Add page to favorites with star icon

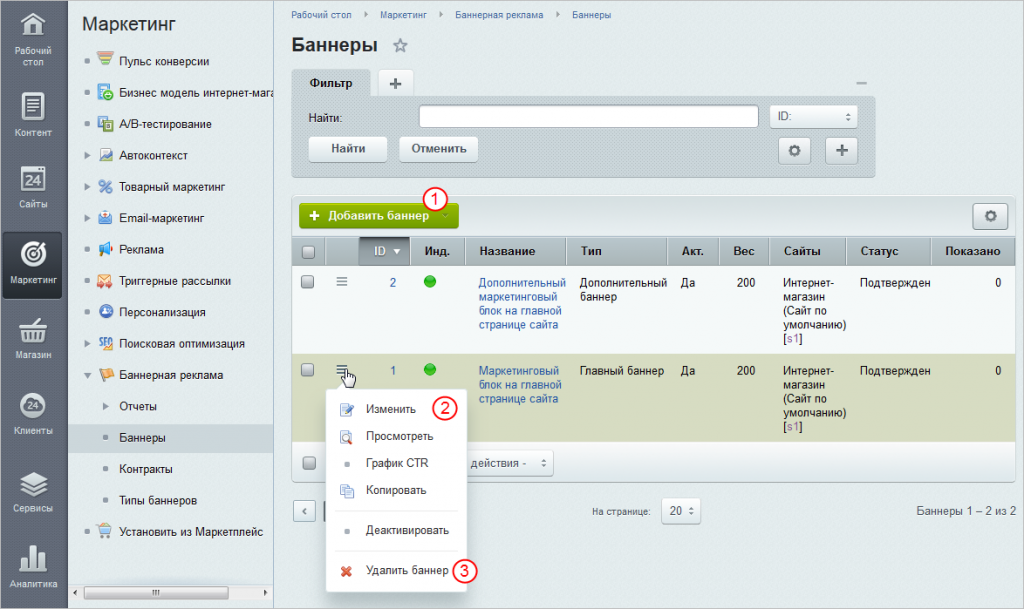coord(400,46)
